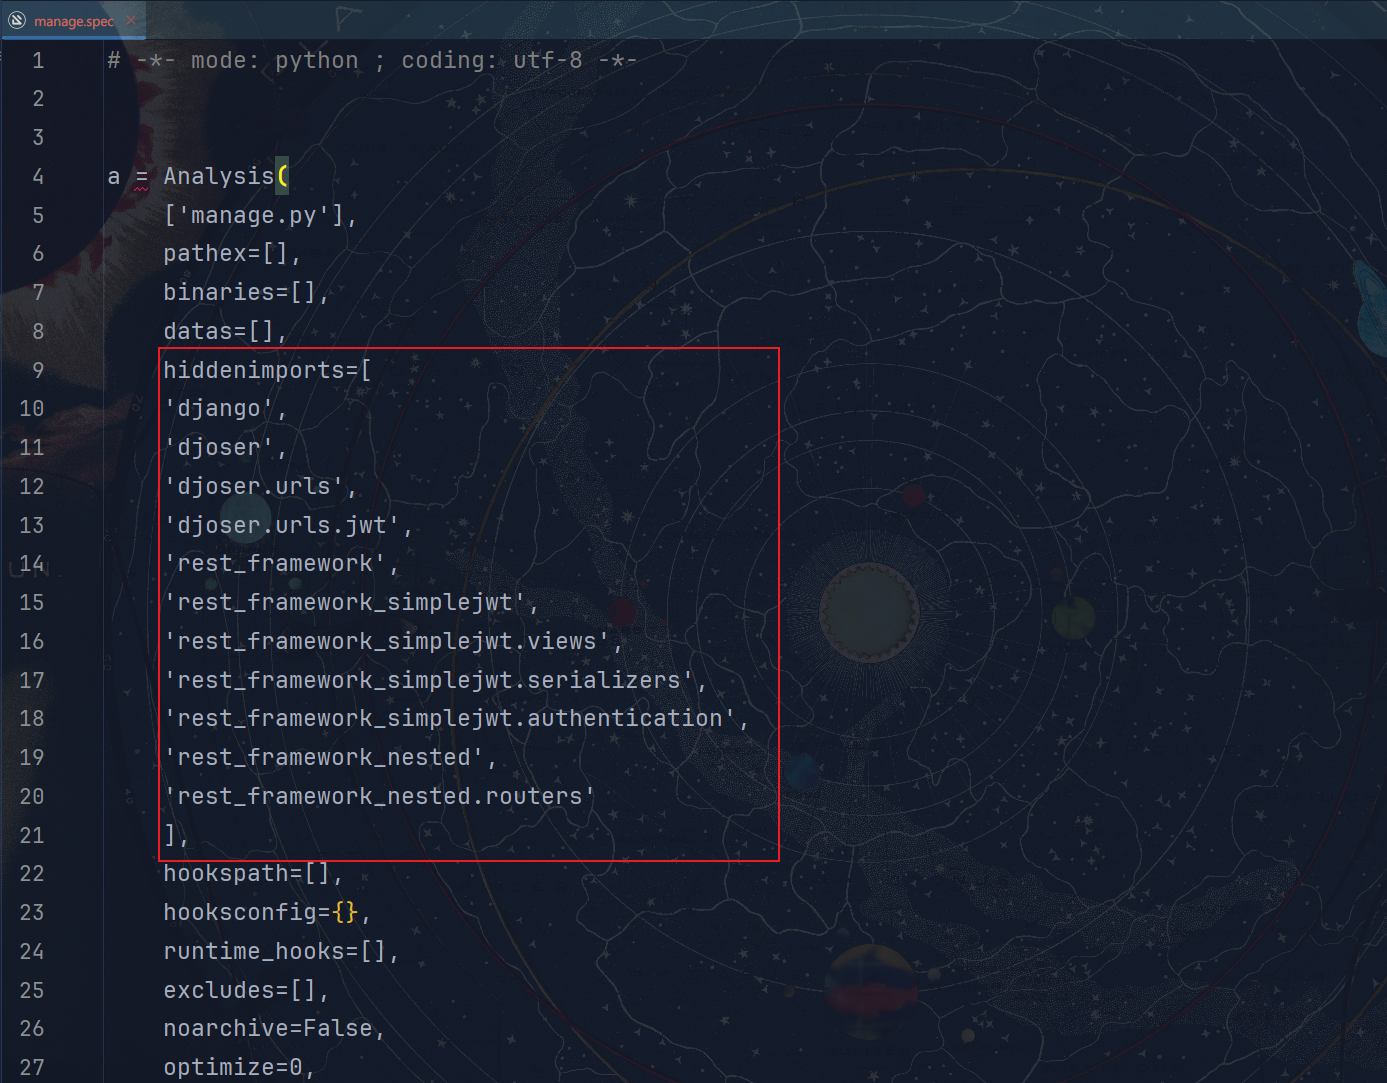
Task: Click the 'django', entry
Action: [225, 409]
